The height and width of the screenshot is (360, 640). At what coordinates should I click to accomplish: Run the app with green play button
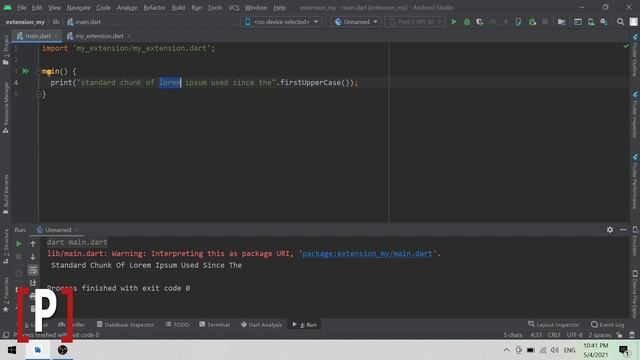coord(453,22)
